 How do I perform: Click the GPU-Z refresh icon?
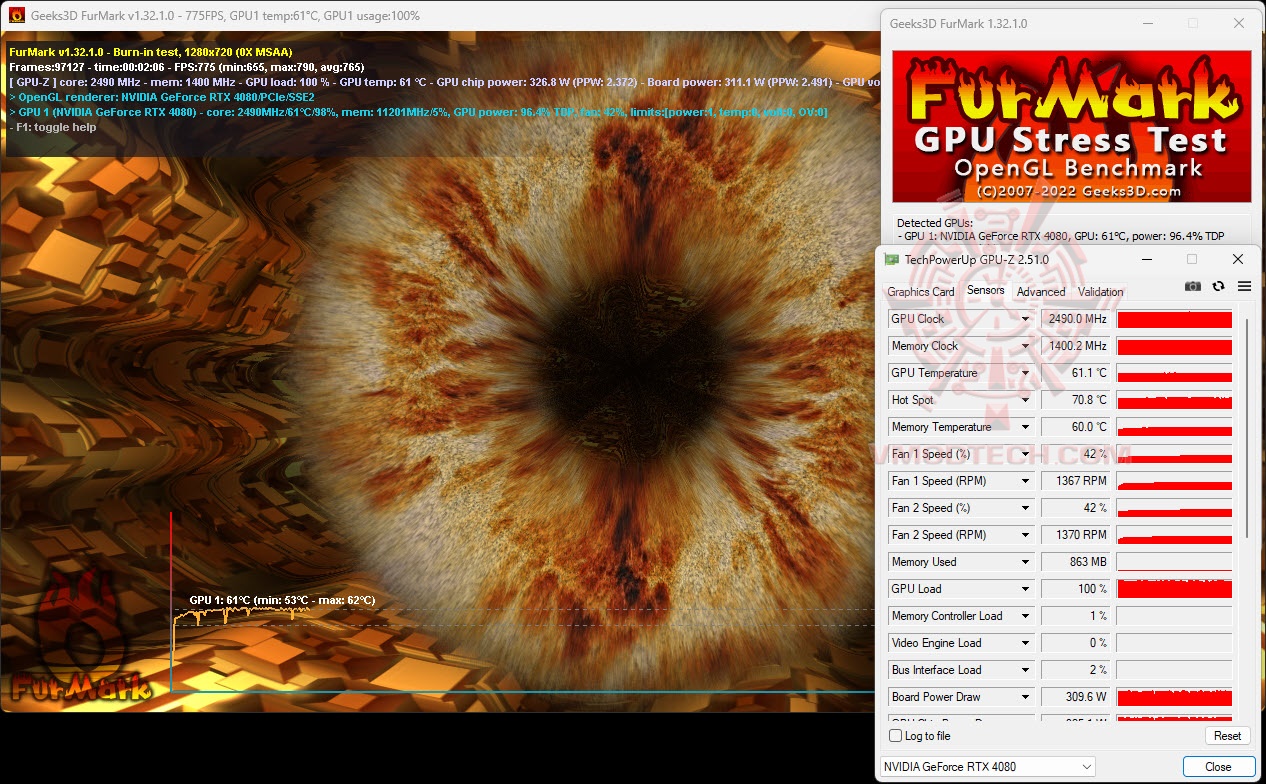point(1218,286)
